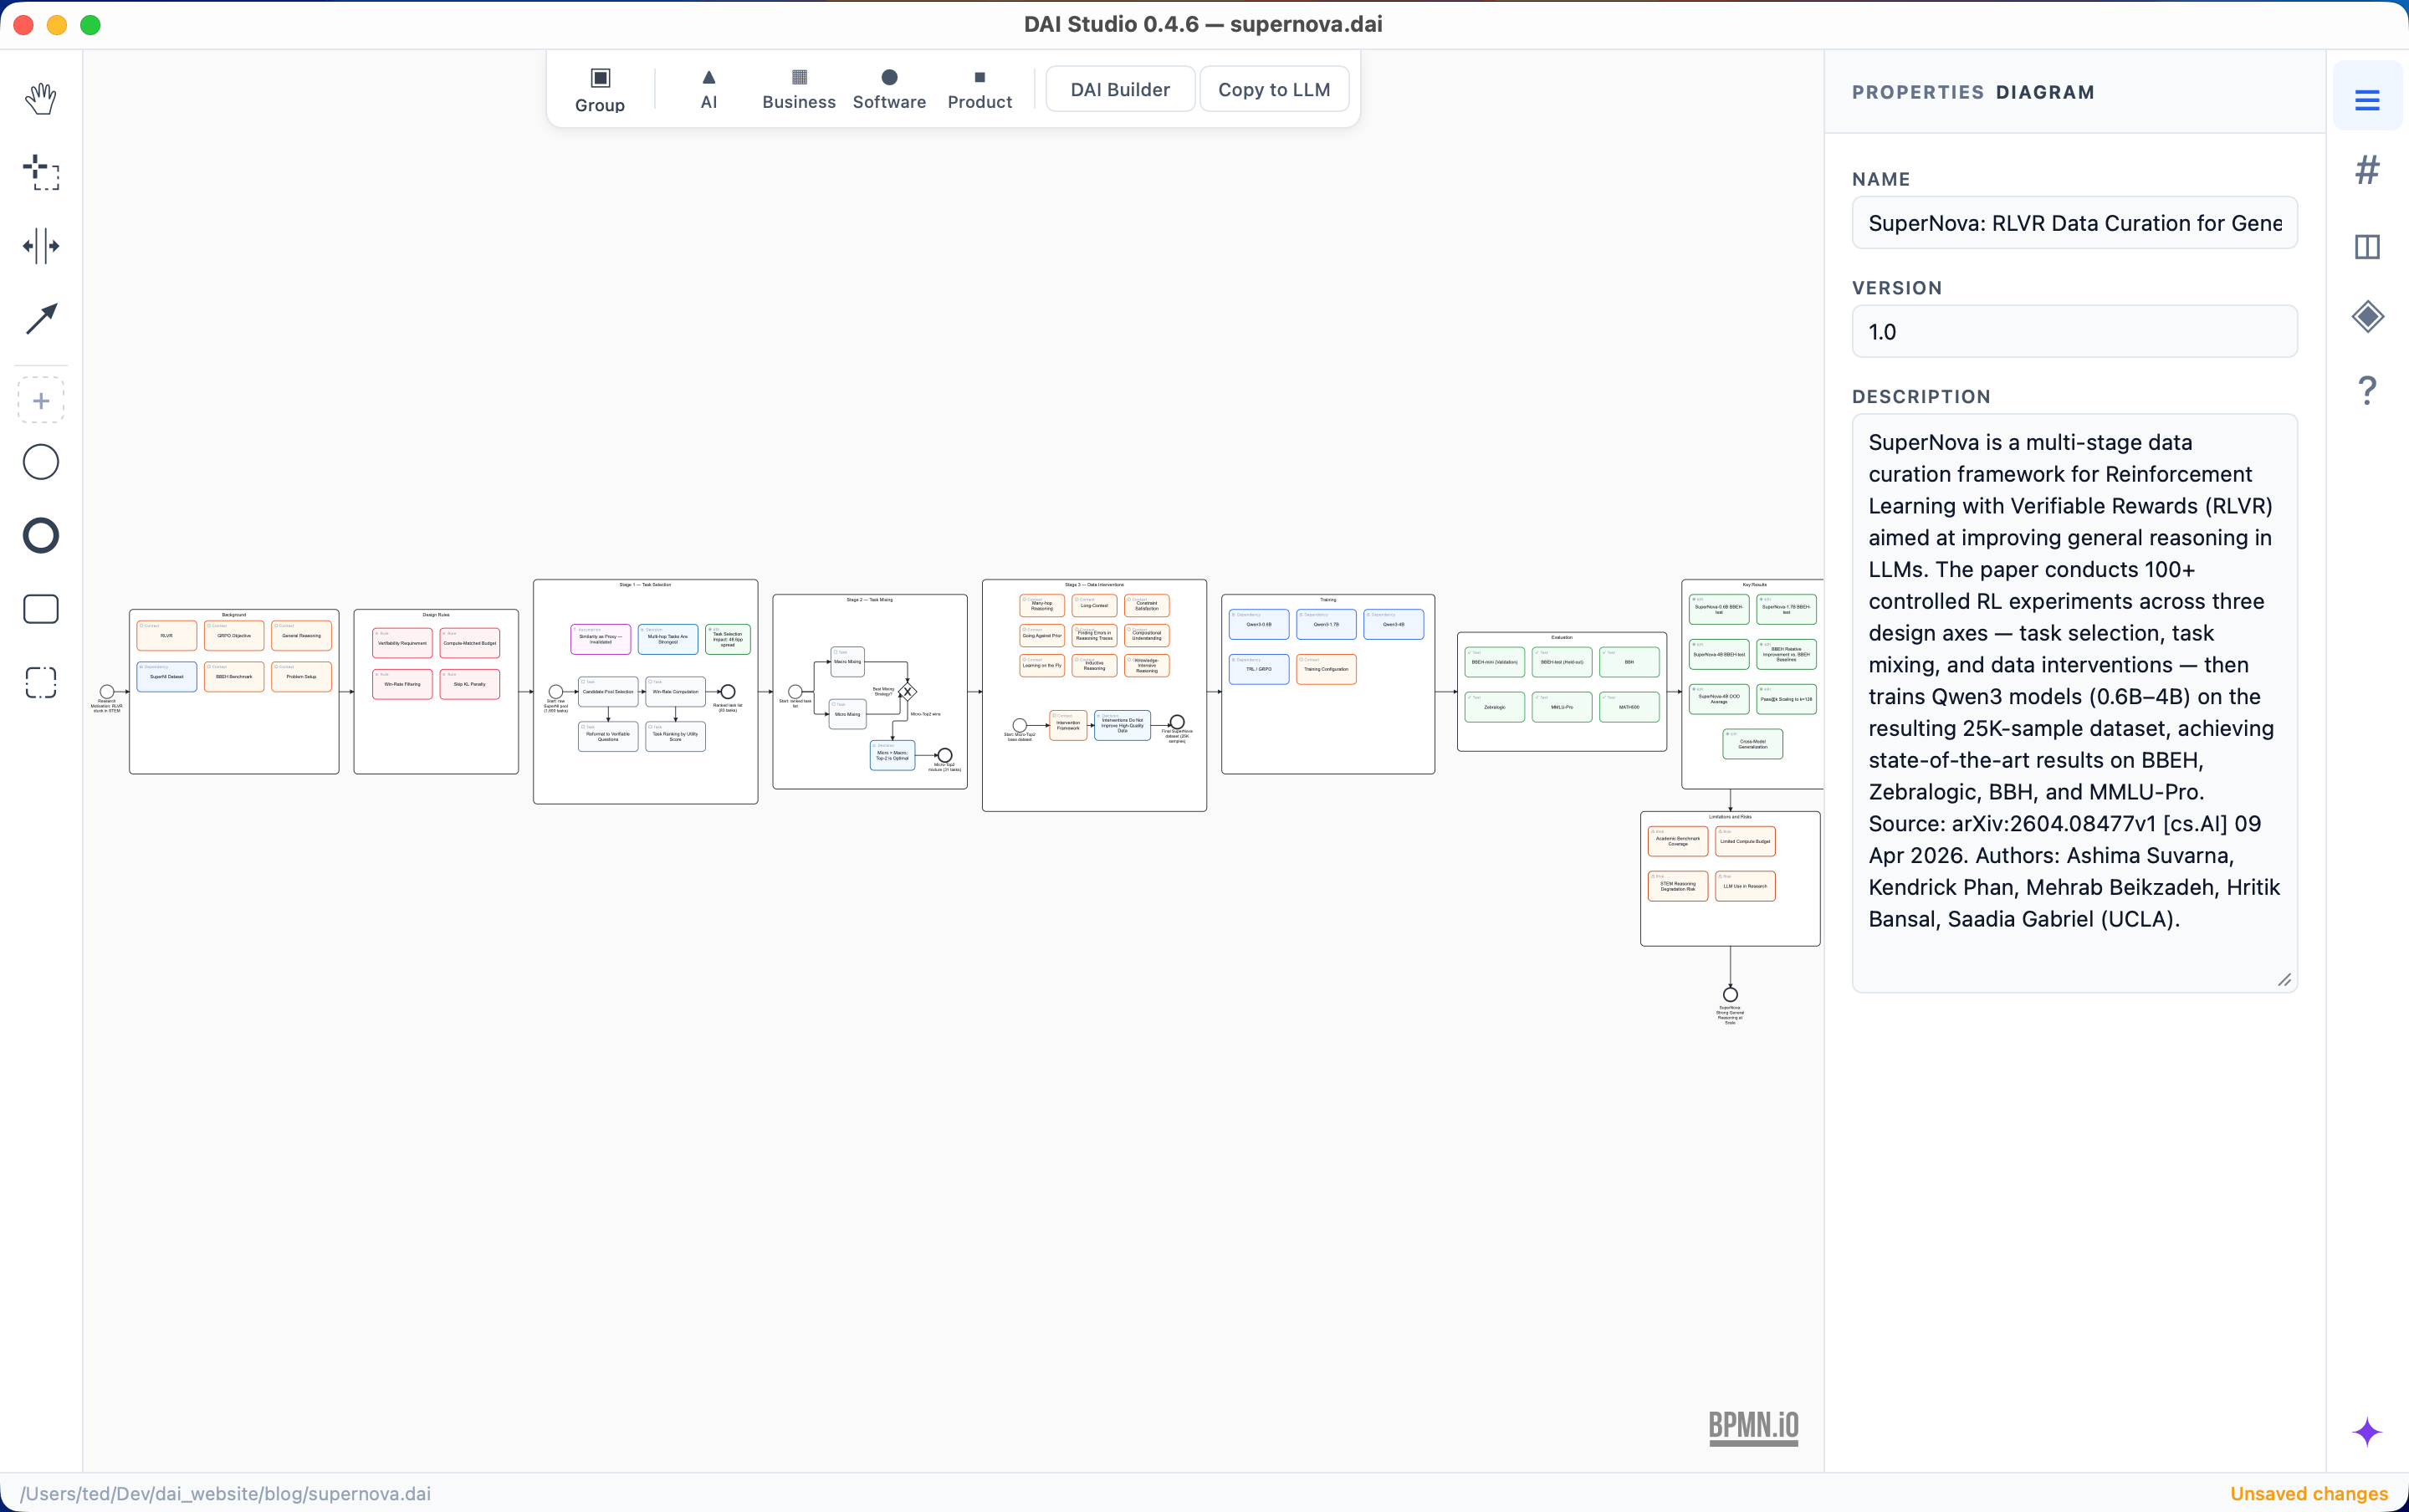Open the hash tag panel
This screenshot has width=2409, height=1512.
[2367, 170]
